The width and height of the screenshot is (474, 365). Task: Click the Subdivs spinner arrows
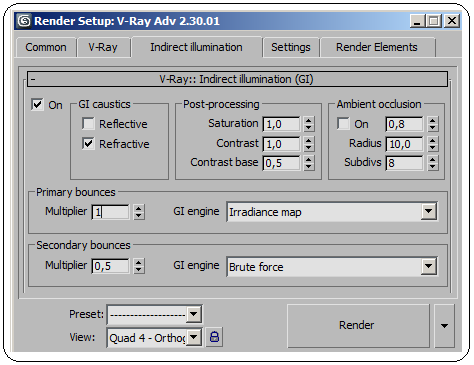433,163
